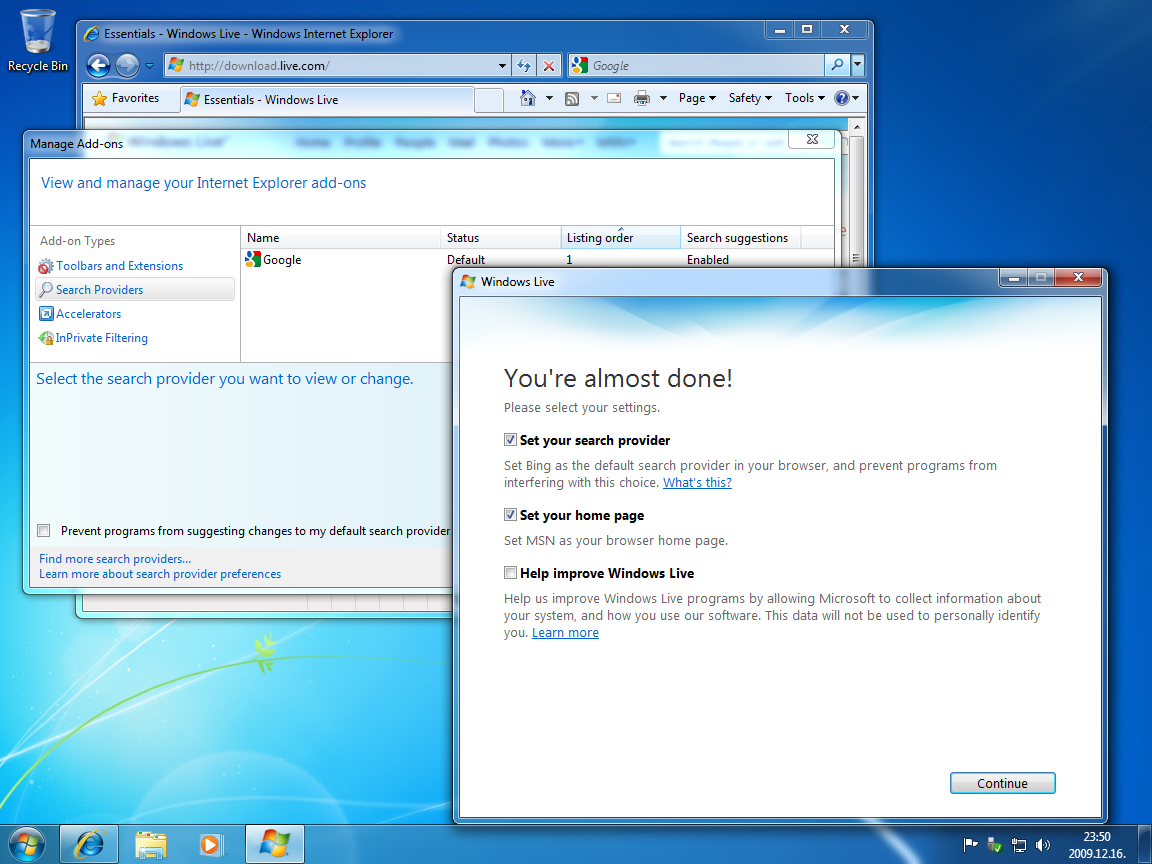Click the Read Mail icon
Image resolution: width=1152 pixels, height=864 pixels.
614,98
